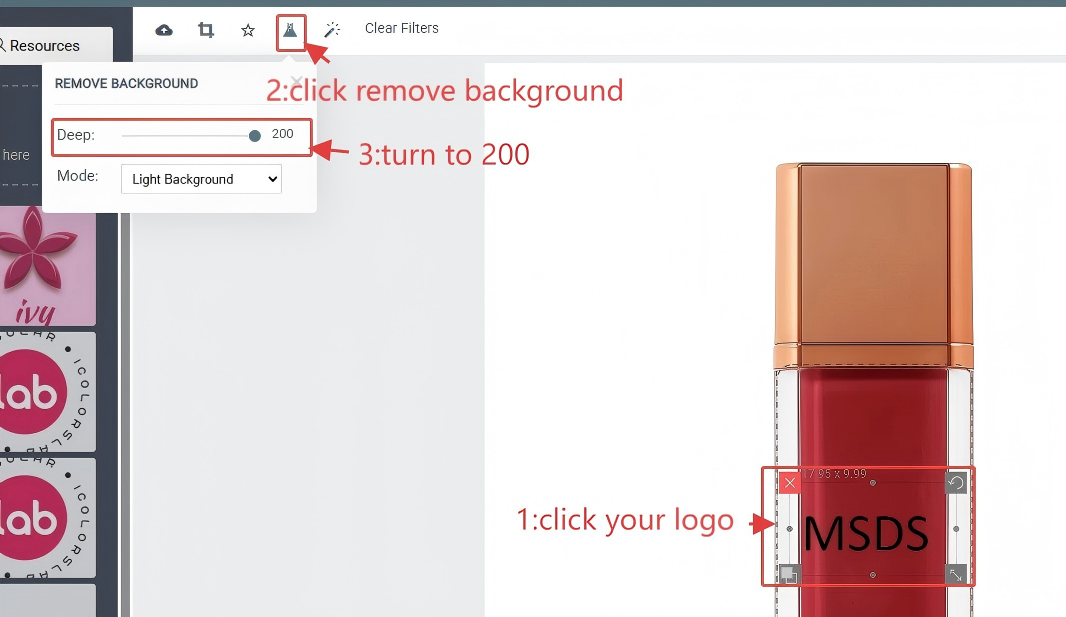Click the resize handle on MSDS logo
The width and height of the screenshot is (1066, 617).
pyautogui.click(x=956, y=574)
